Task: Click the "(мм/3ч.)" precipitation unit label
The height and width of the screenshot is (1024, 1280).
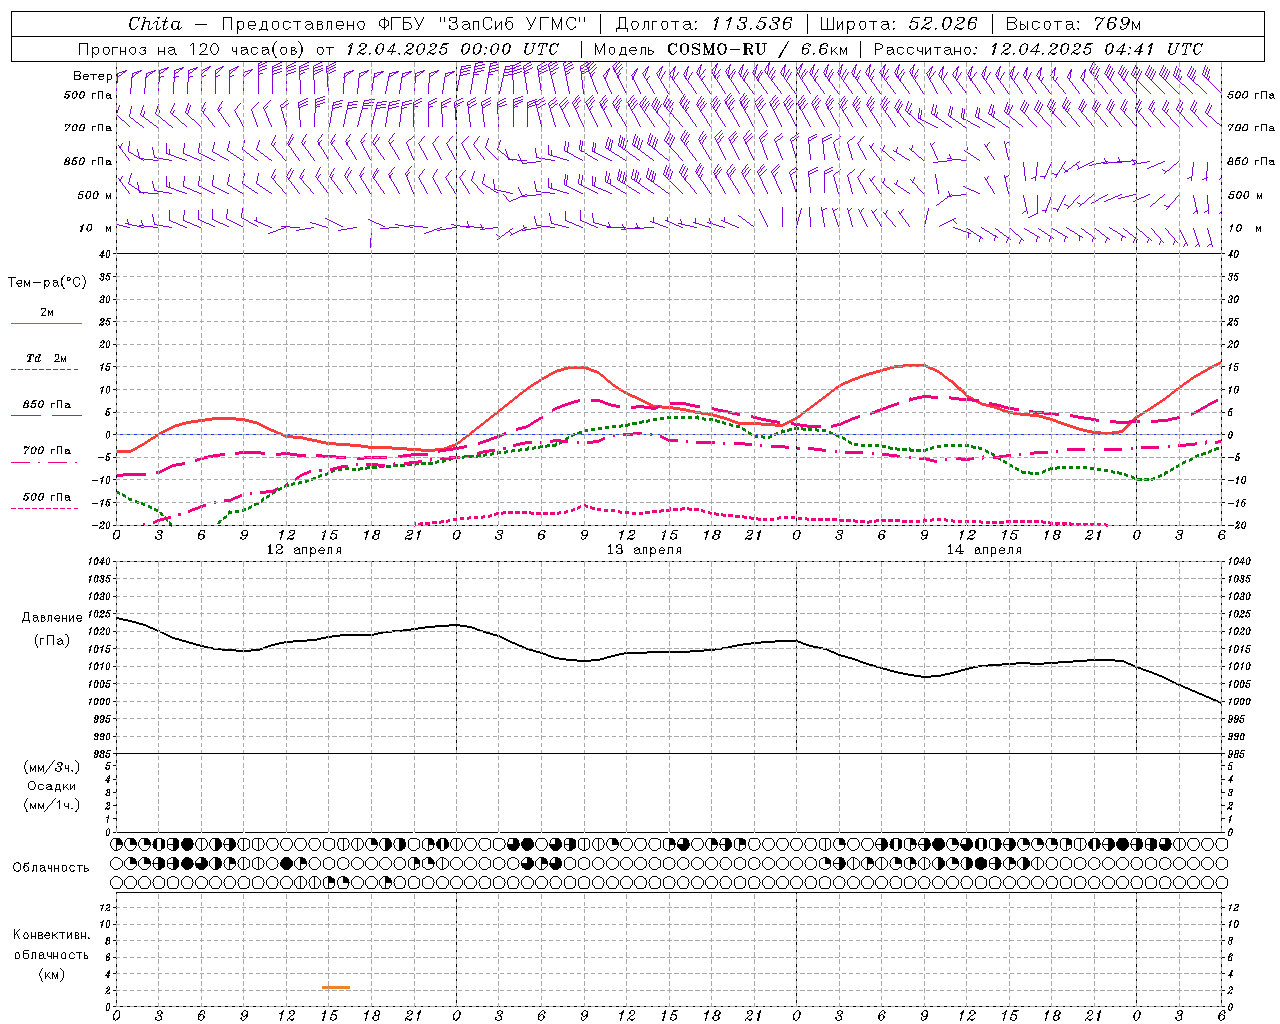Action: coord(52,767)
